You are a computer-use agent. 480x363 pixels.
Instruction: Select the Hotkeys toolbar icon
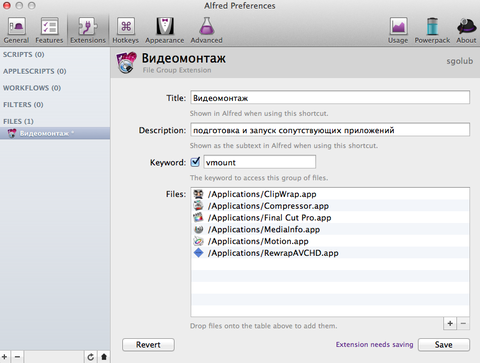[126, 30]
